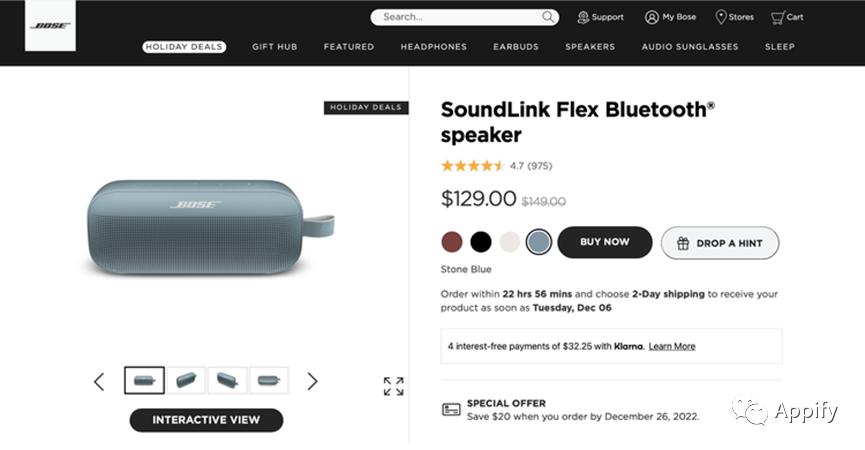Click the Interactive View button

point(206,420)
